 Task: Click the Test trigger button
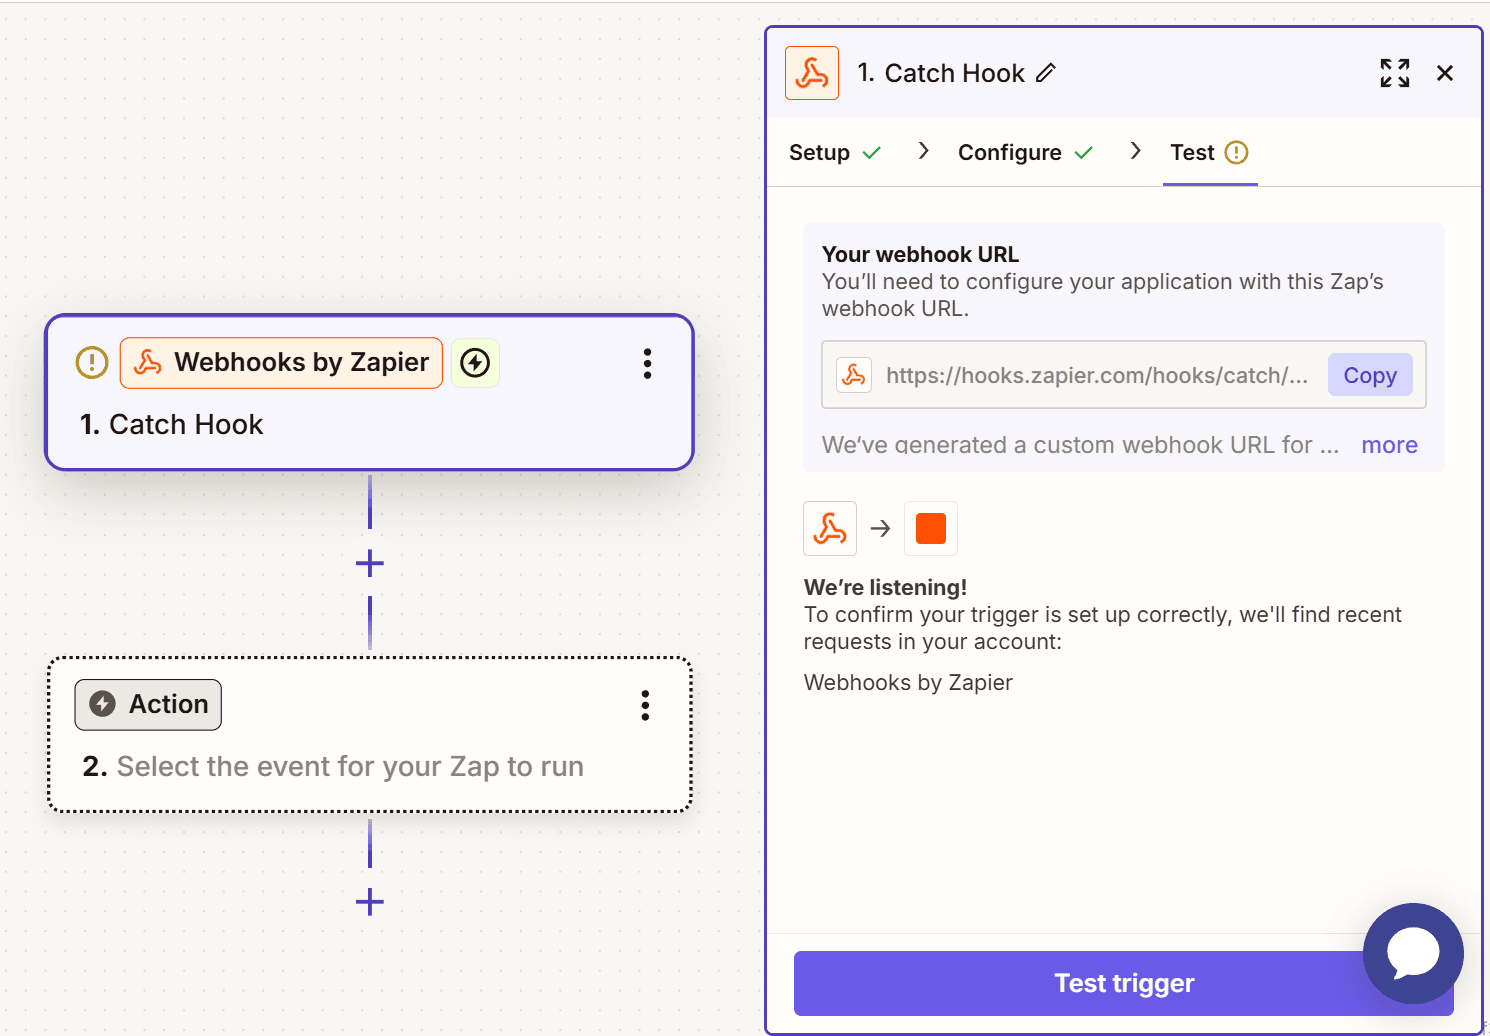click(x=1123, y=983)
